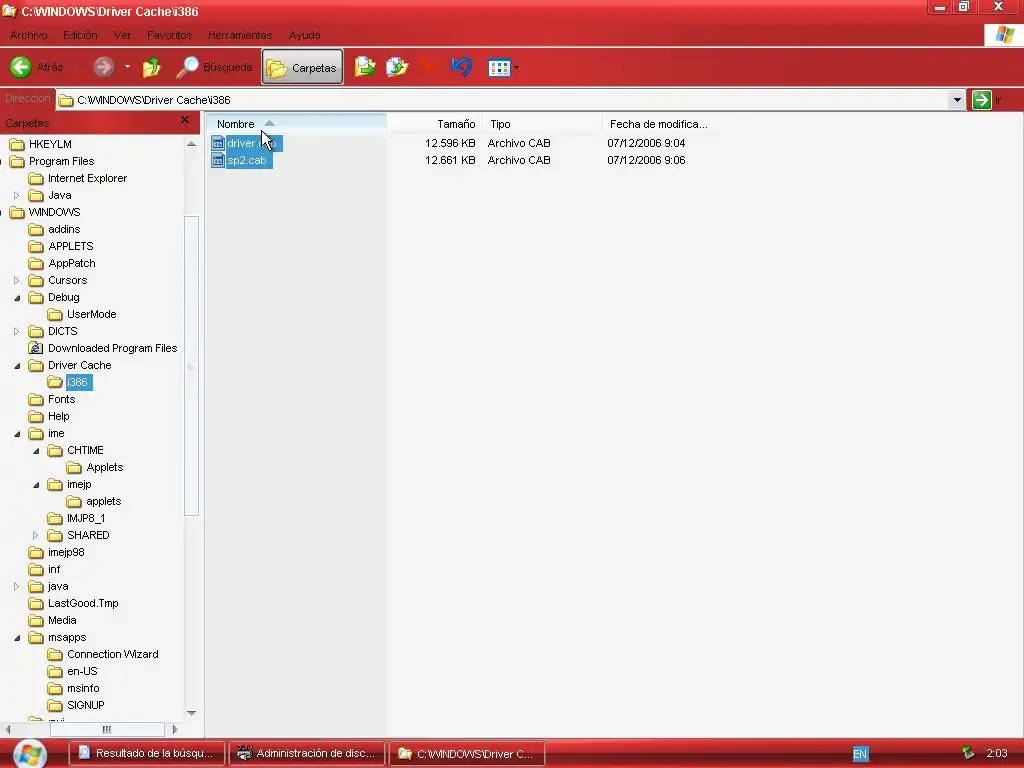Select the APPLETS folder icon
The width and height of the screenshot is (1024, 768).
(x=36, y=246)
